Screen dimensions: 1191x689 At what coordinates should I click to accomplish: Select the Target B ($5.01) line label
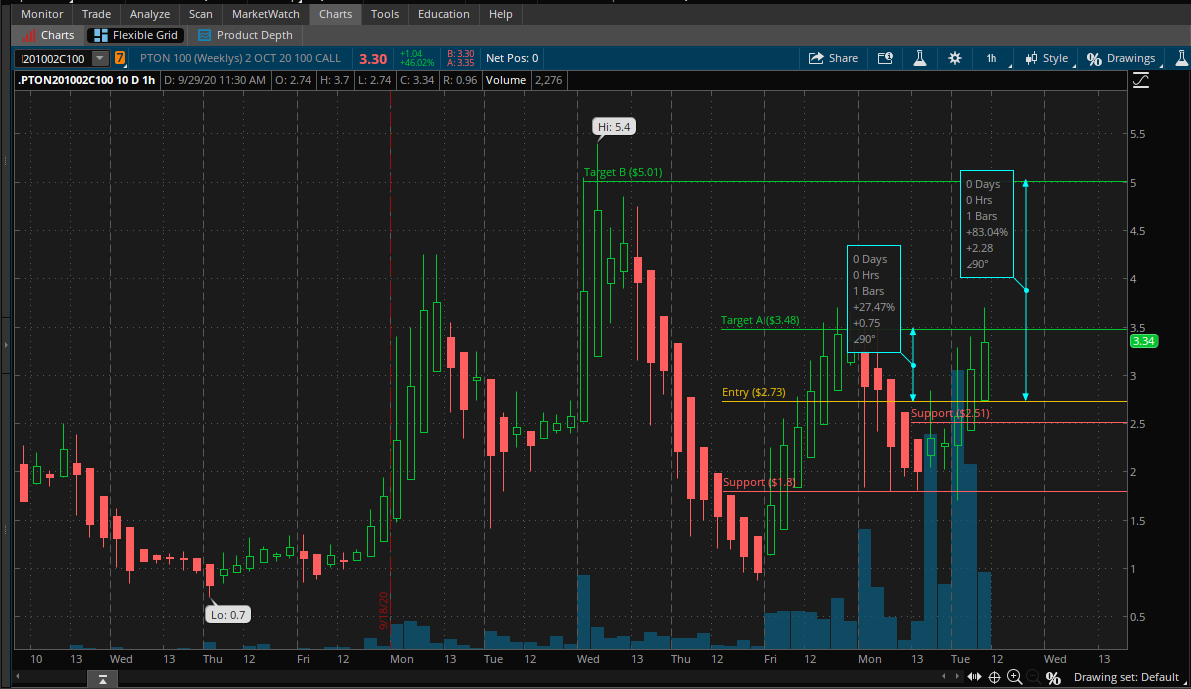coord(623,172)
